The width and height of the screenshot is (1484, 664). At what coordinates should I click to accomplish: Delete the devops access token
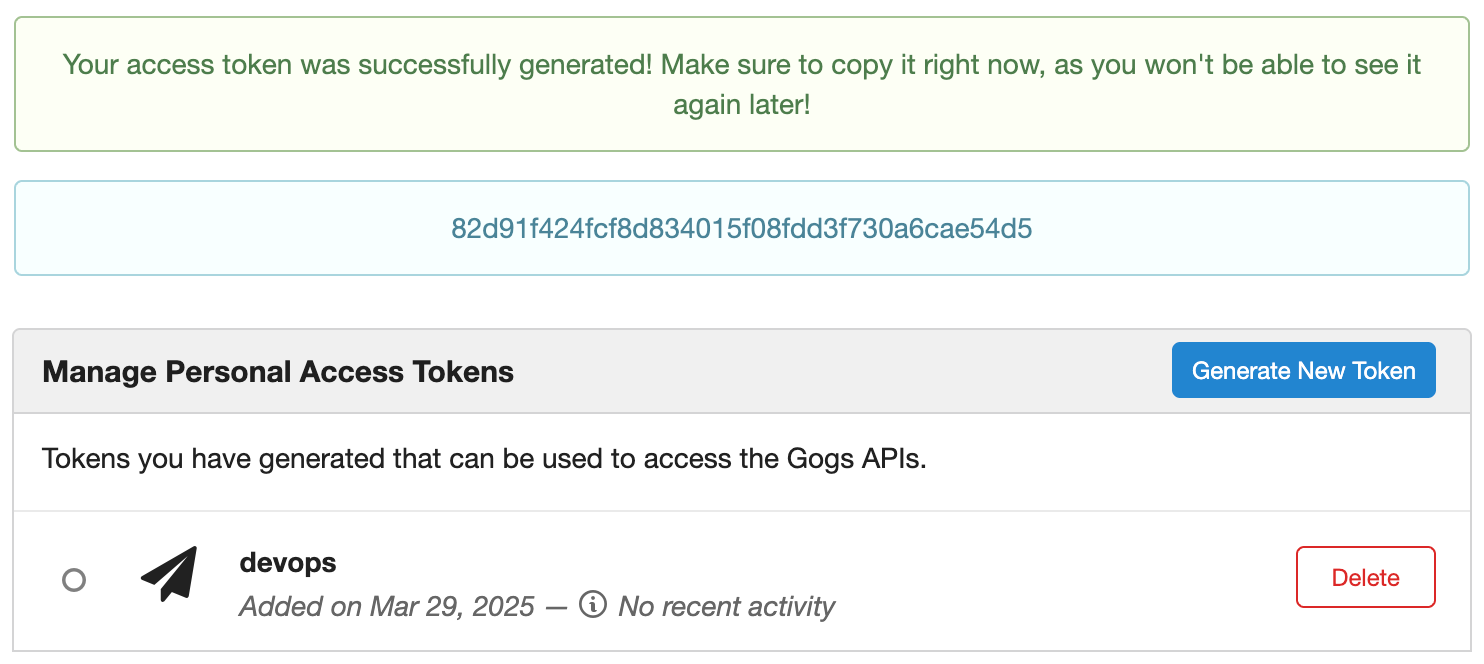[x=1366, y=577]
